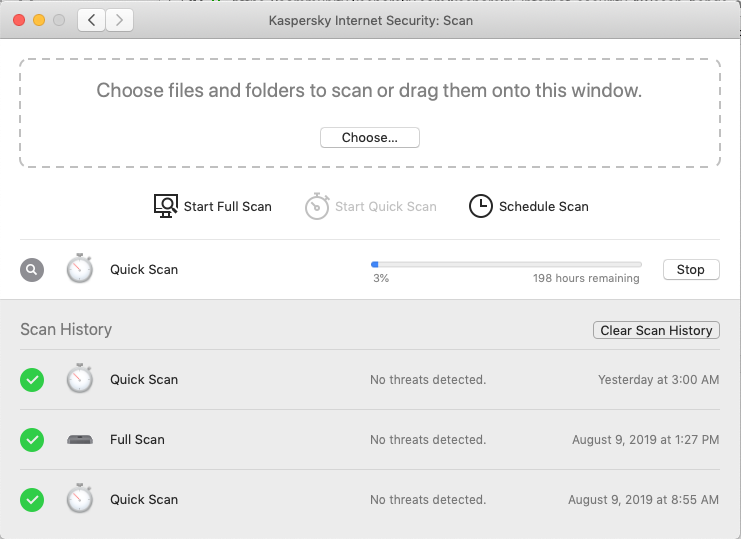This screenshot has width=741, height=539.
Task: Click the Start Full Scan monitor icon
Action: coord(166,206)
